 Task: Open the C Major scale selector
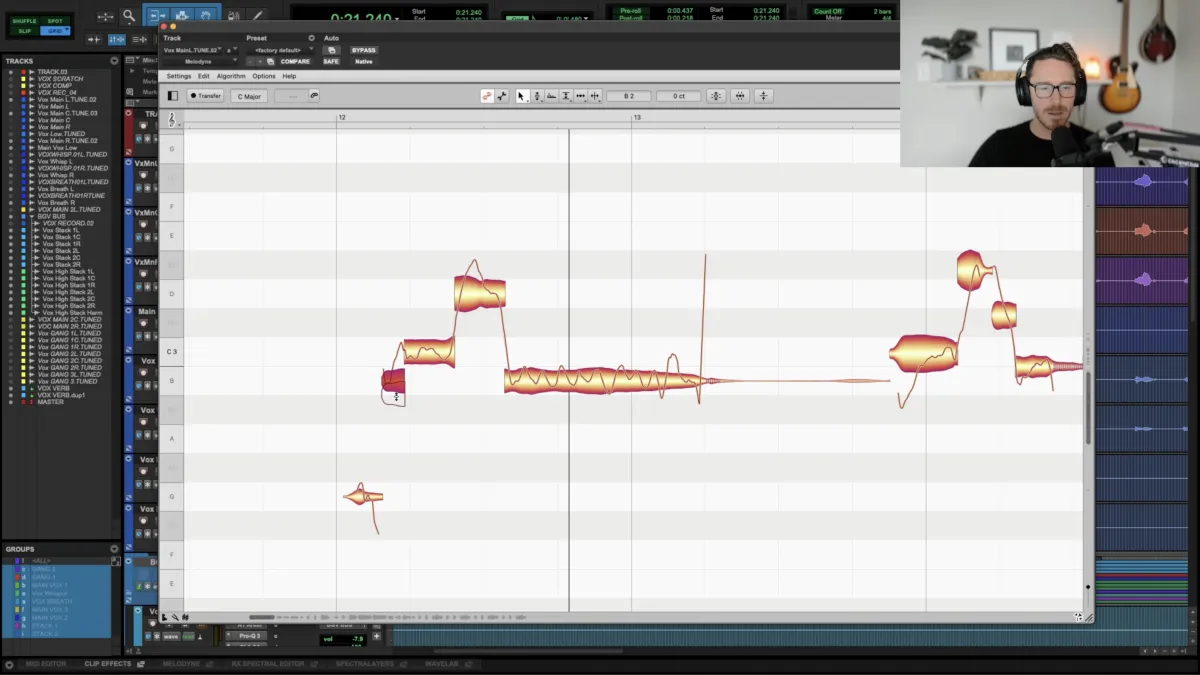pos(249,96)
